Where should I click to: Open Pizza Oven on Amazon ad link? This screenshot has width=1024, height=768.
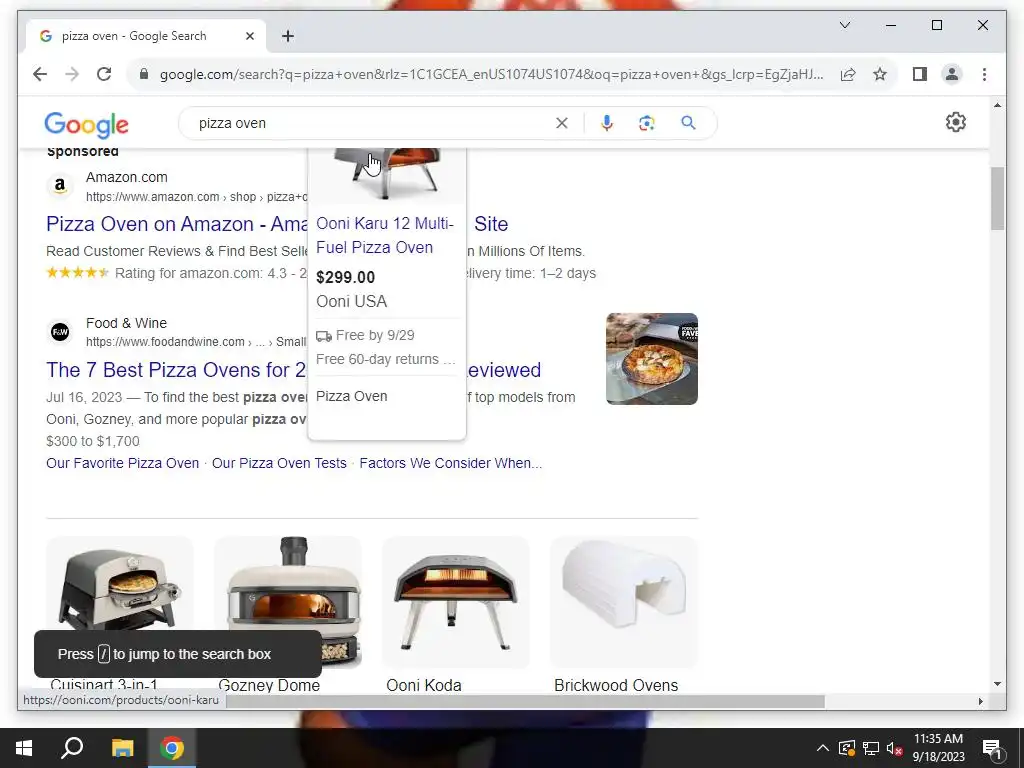pos(176,224)
